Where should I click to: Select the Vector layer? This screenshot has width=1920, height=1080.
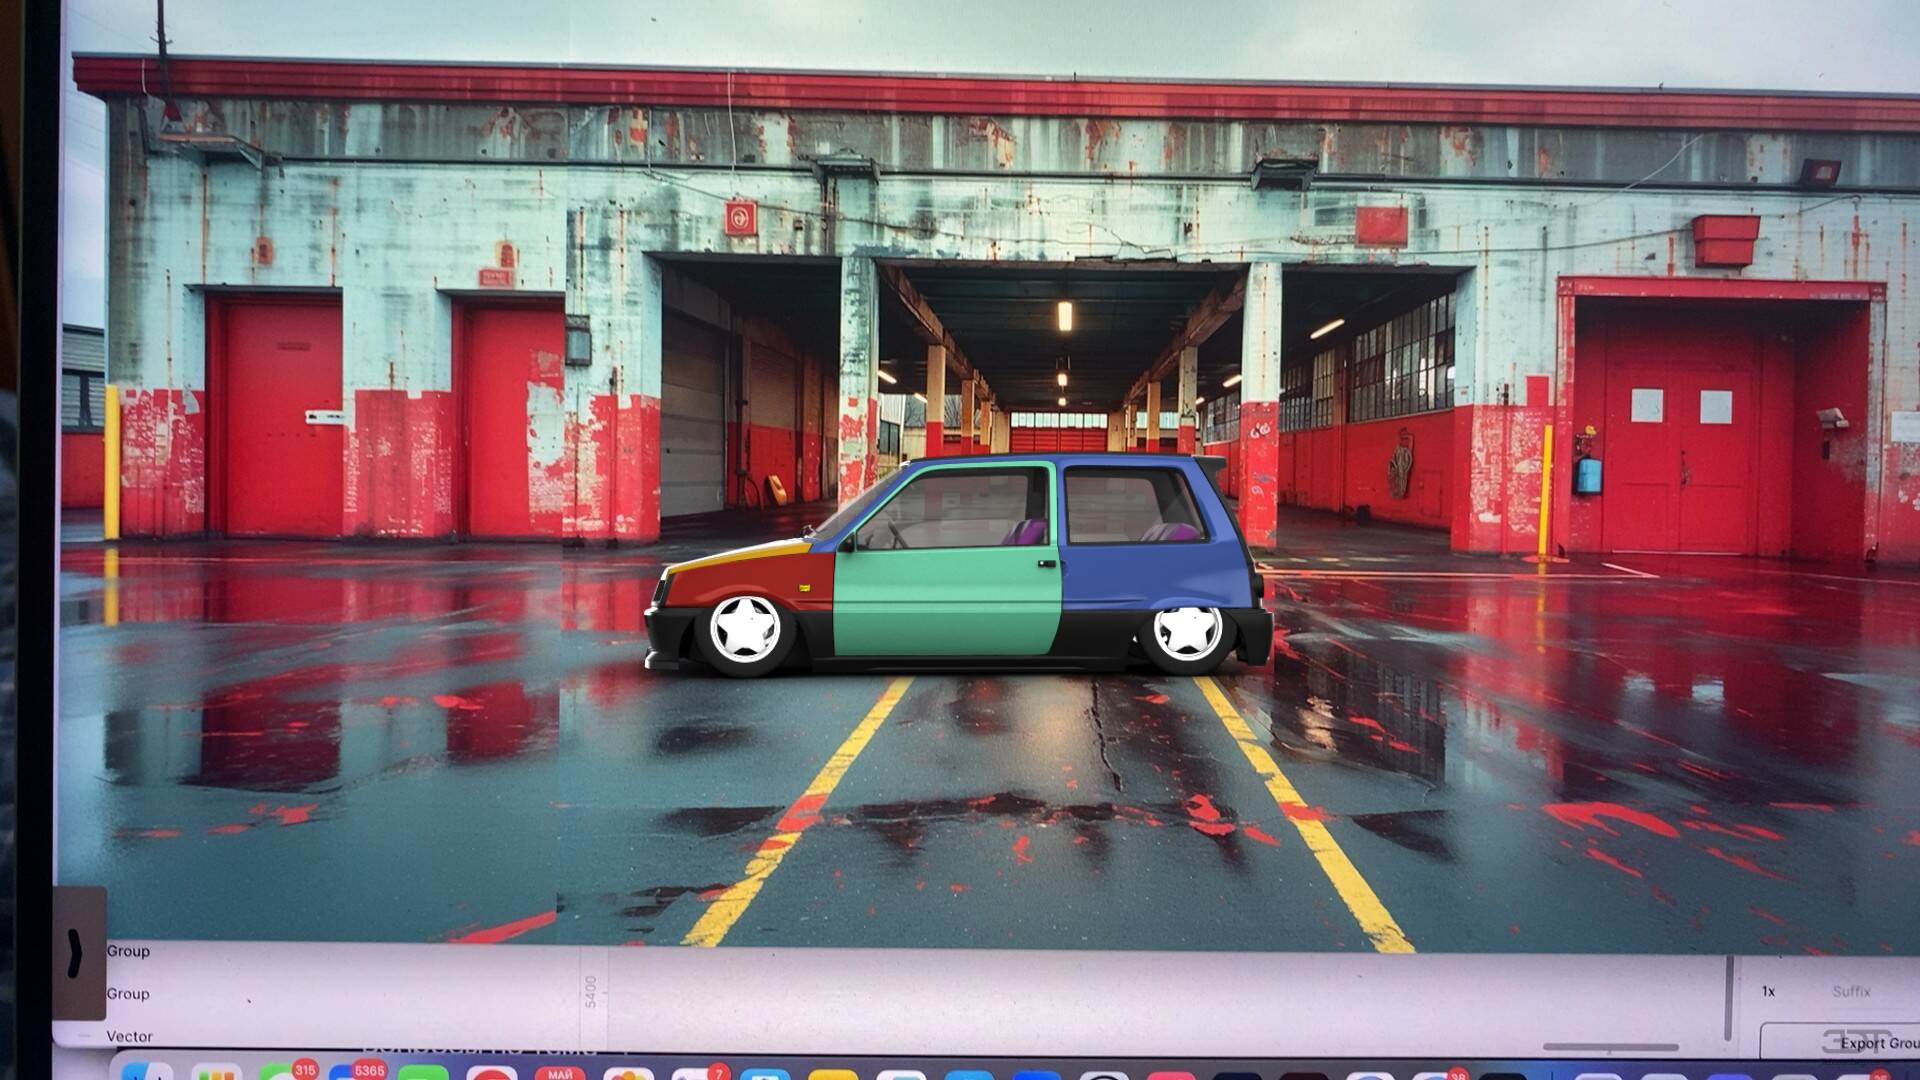click(132, 1036)
